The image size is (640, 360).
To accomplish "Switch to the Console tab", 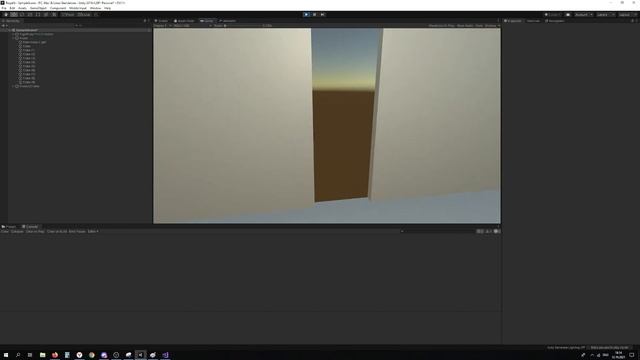I will click(x=30, y=227).
